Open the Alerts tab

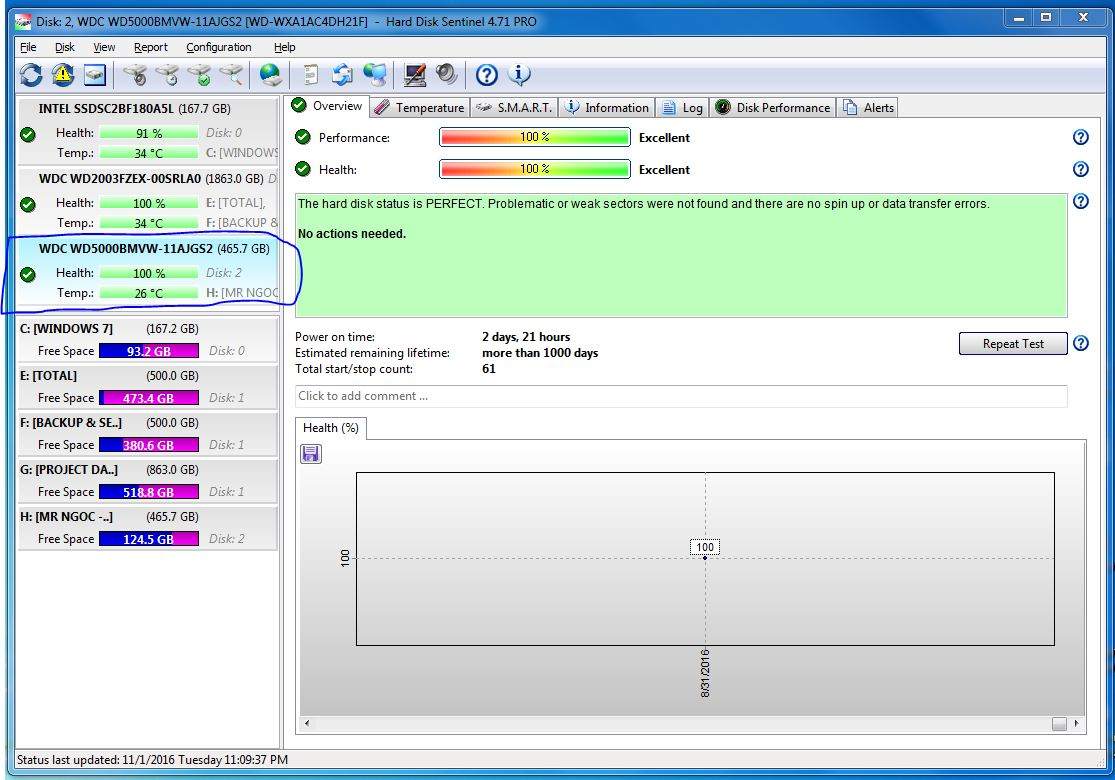click(x=868, y=107)
